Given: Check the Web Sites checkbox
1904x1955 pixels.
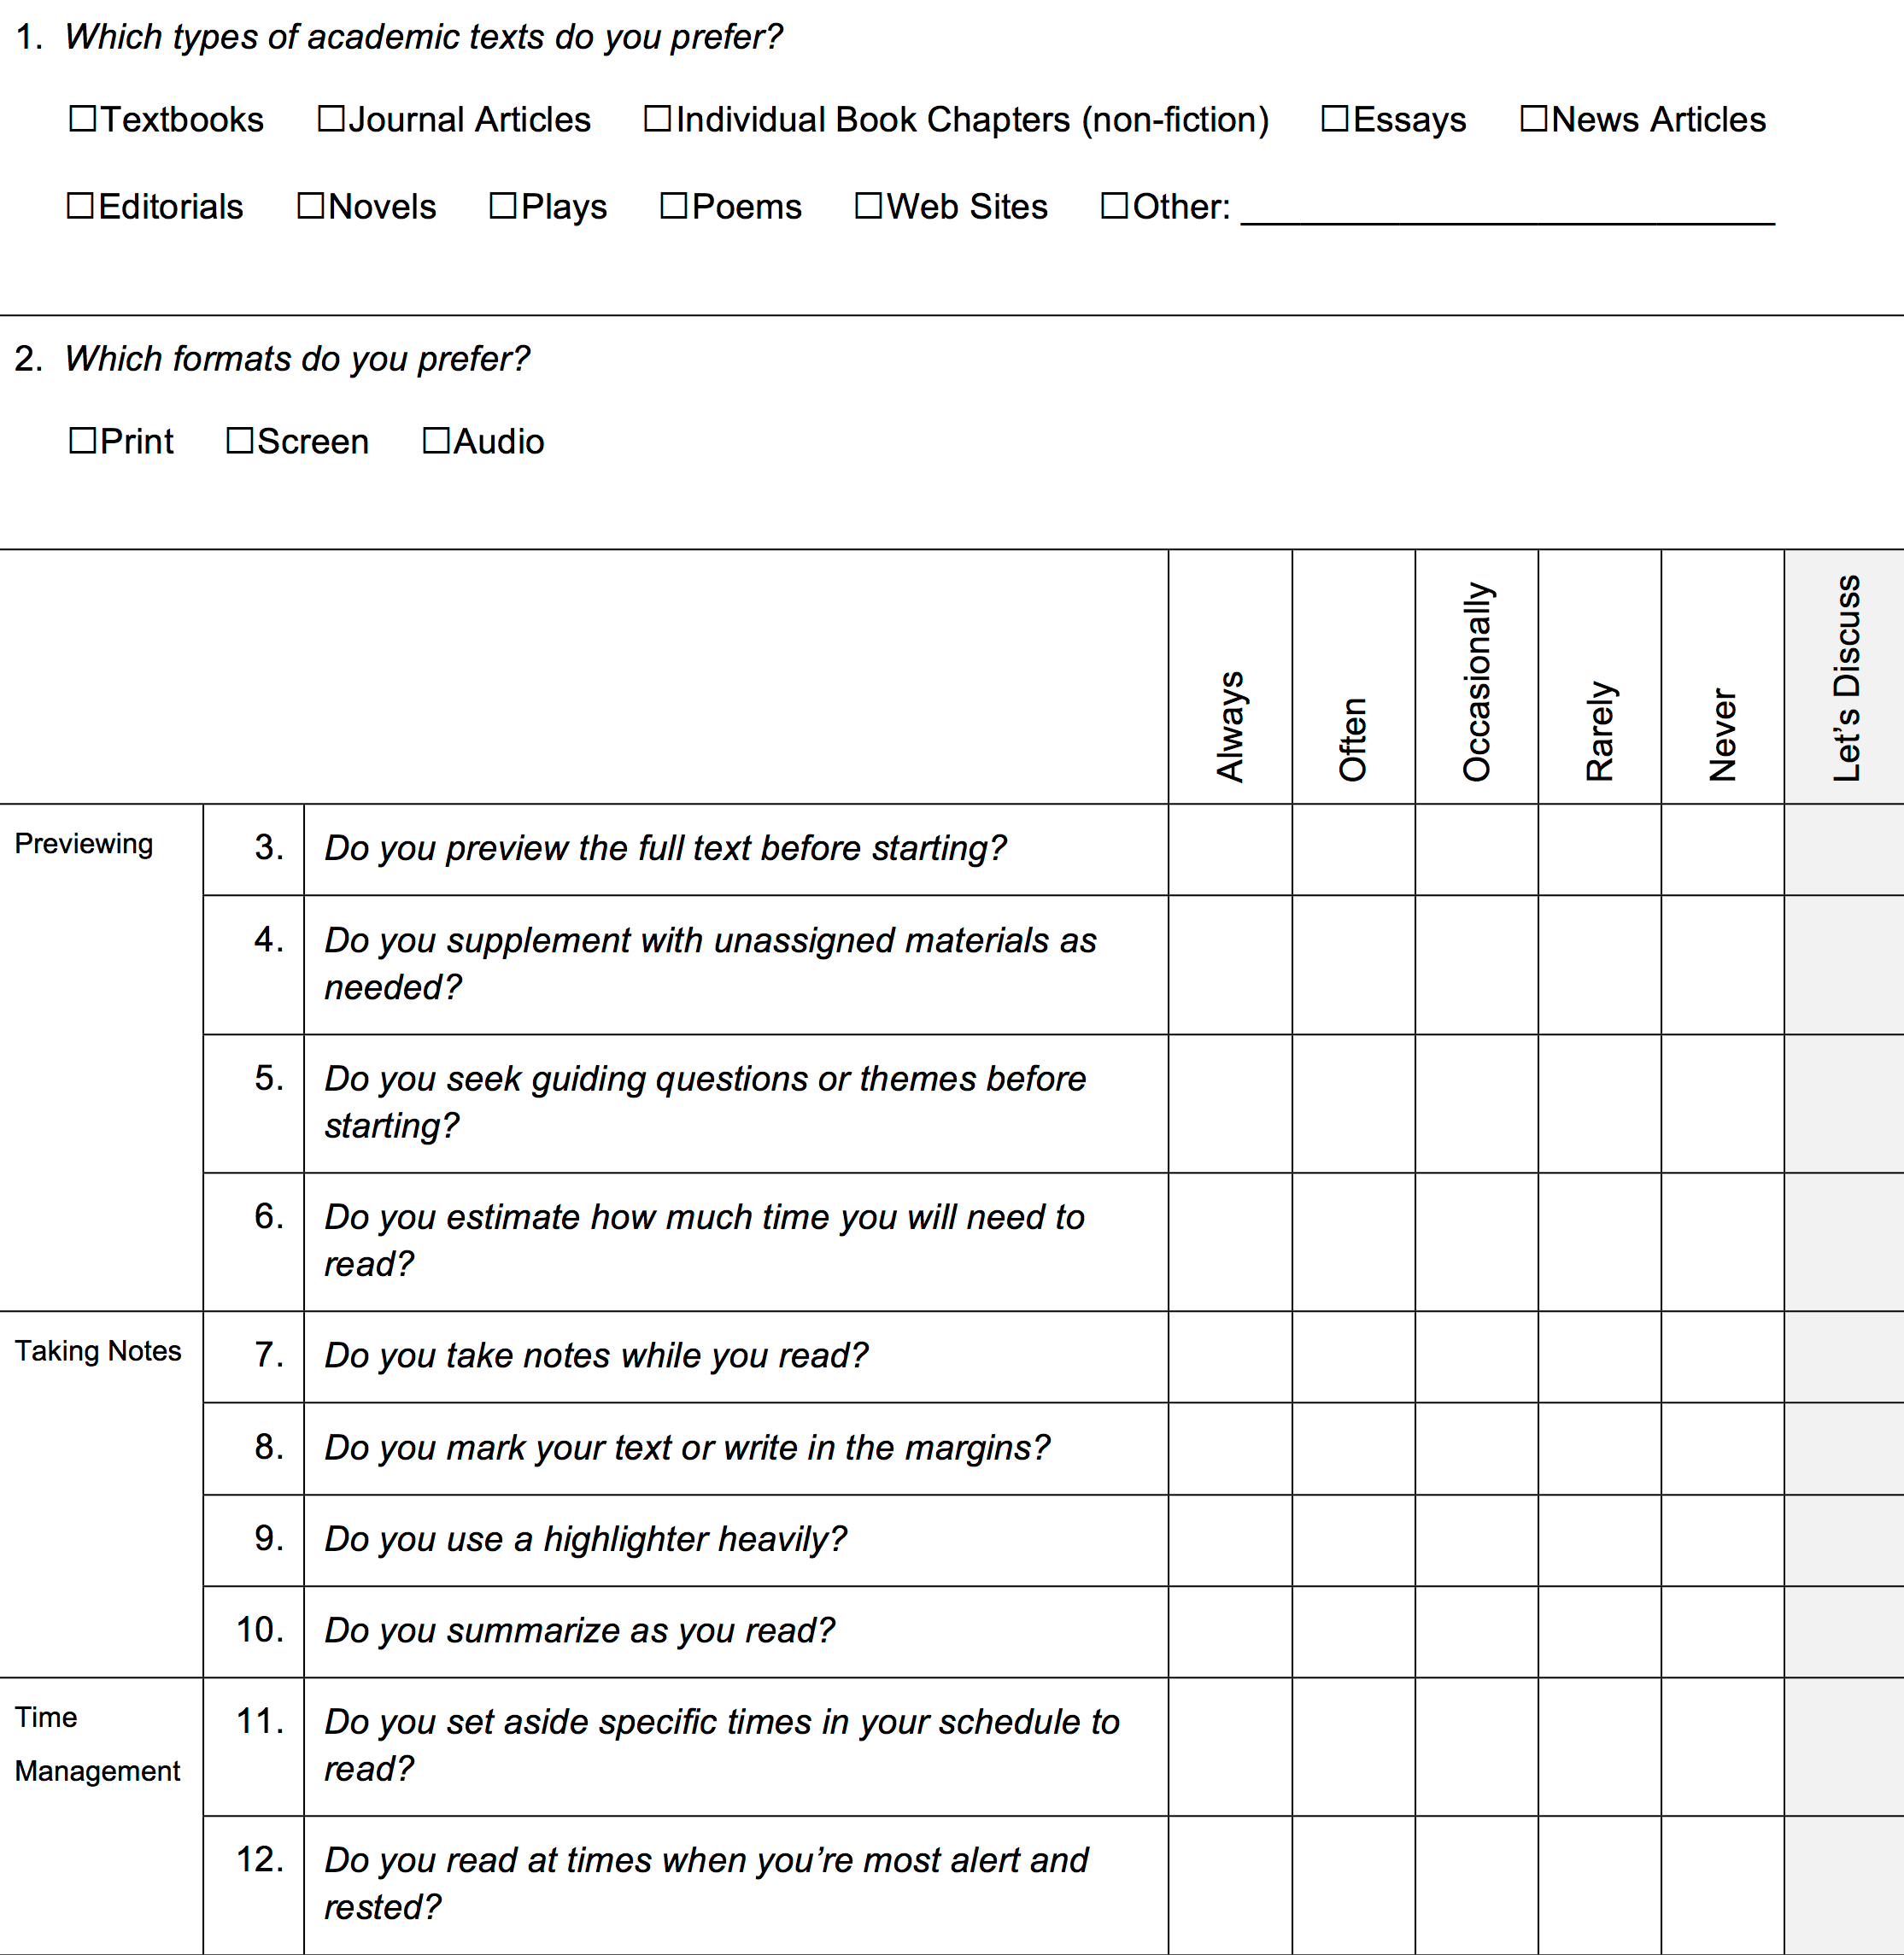Looking at the screenshot, I should coord(869,206).
